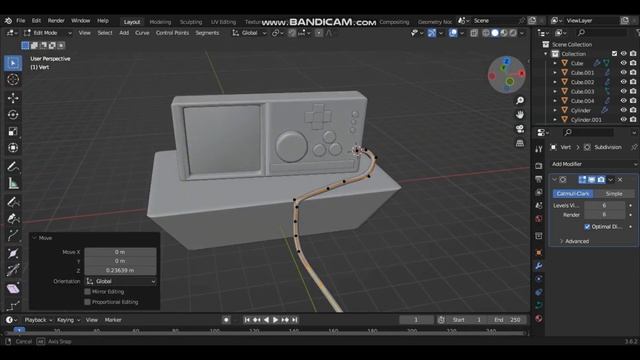The image size is (640, 360).
Task: Select the Transform tool in toolbar
Action: pos(13,148)
